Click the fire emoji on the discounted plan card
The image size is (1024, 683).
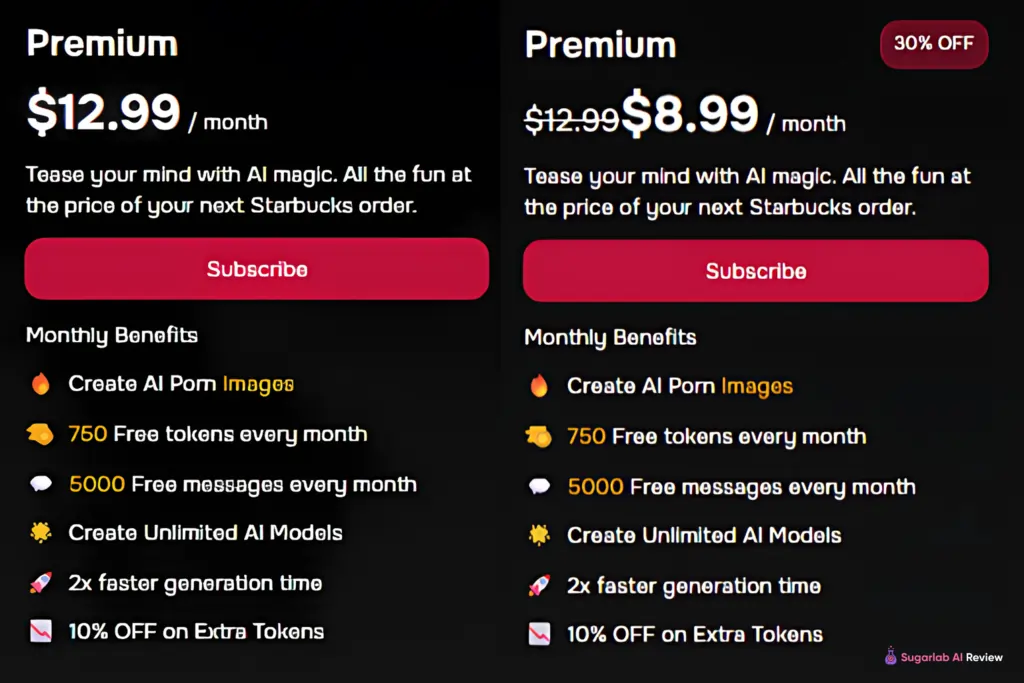(541, 385)
